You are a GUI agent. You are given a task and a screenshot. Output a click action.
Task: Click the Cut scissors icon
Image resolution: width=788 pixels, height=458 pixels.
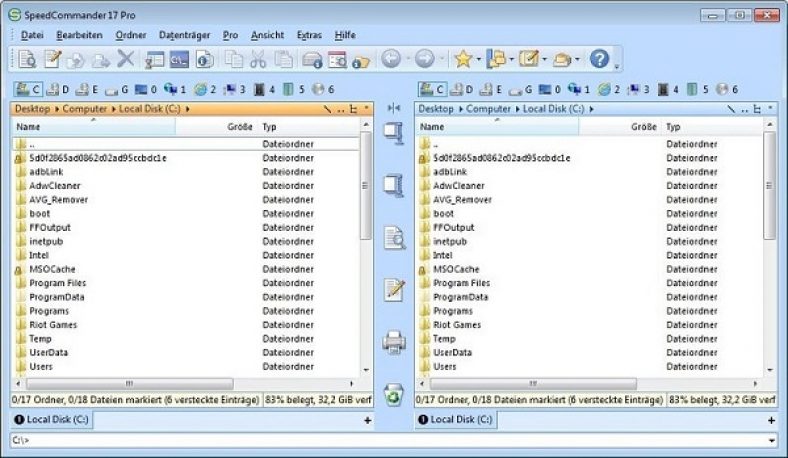tap(258, 59)
